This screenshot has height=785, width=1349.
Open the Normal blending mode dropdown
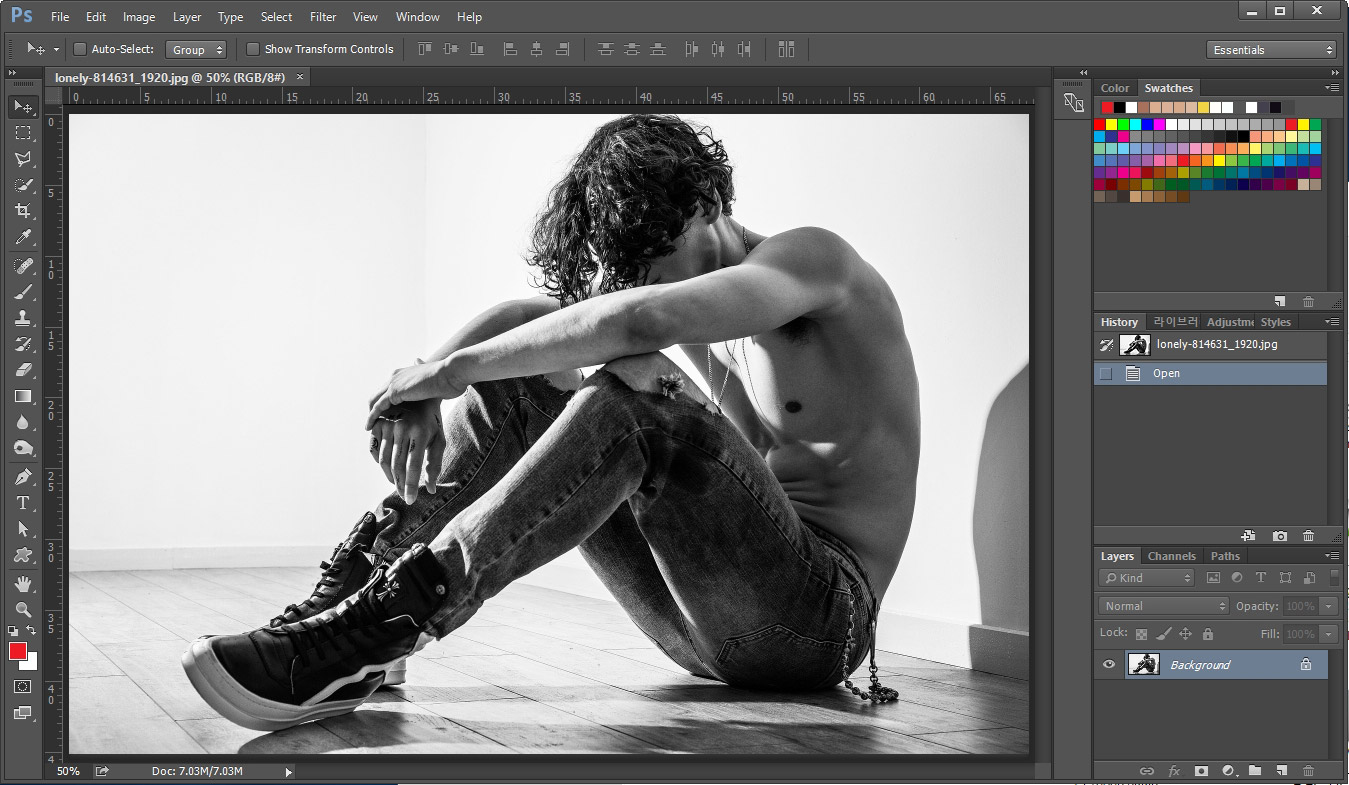(1164, 606)
